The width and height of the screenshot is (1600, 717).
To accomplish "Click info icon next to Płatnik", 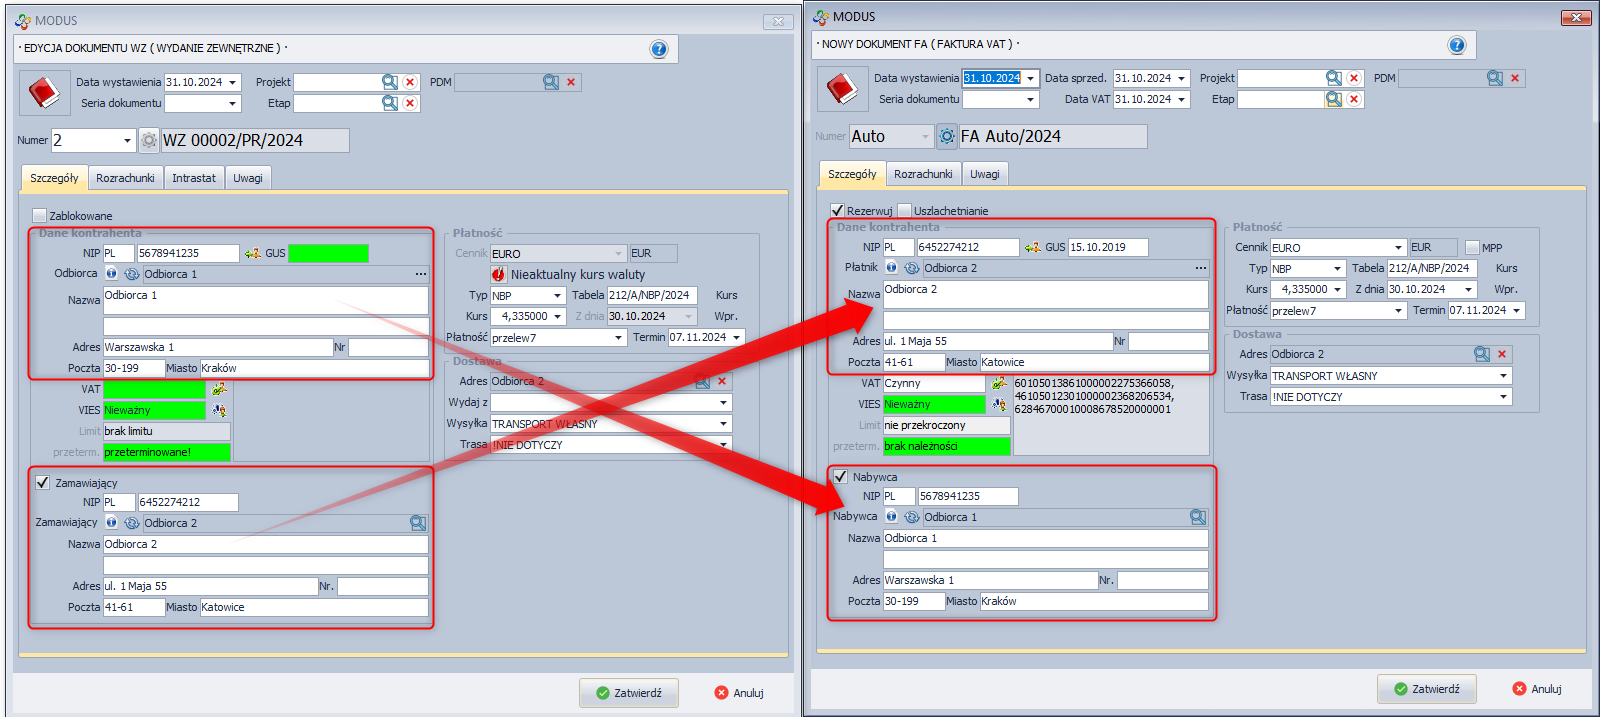I will tap(891, 268).
